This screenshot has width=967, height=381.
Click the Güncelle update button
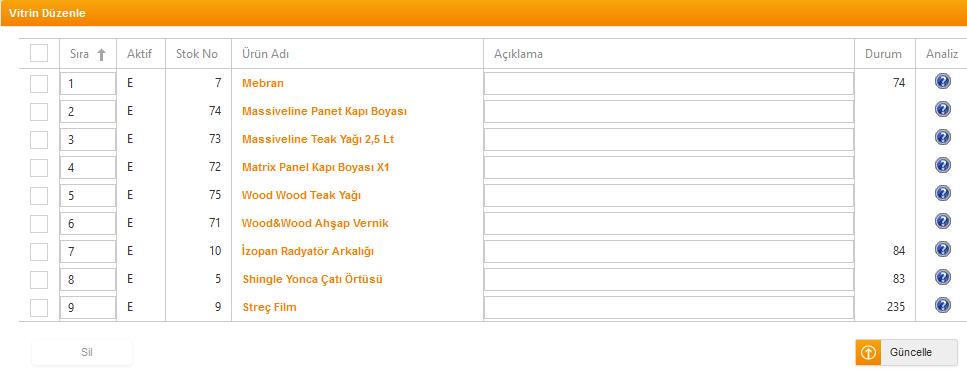tap(907, 353)
